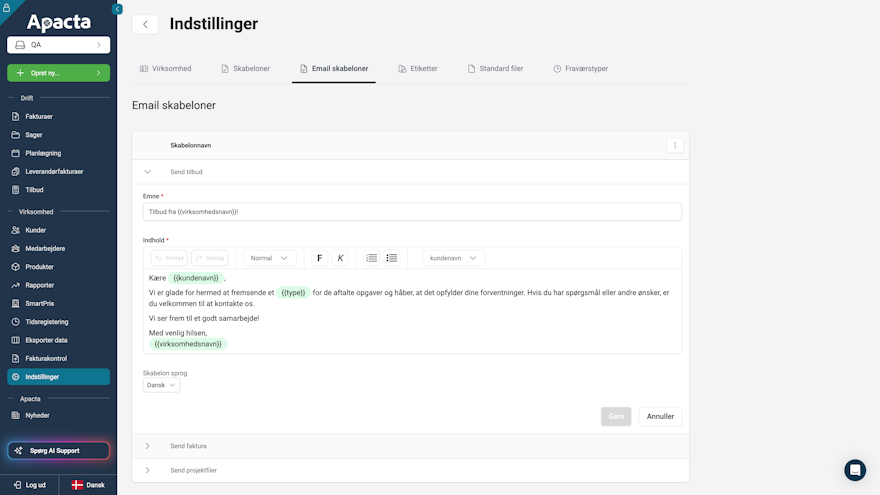Click the 'Vi ser frem til et godt samarbejde!' line
Viewport: 880px width, 495px height.
tap(204, 318)
